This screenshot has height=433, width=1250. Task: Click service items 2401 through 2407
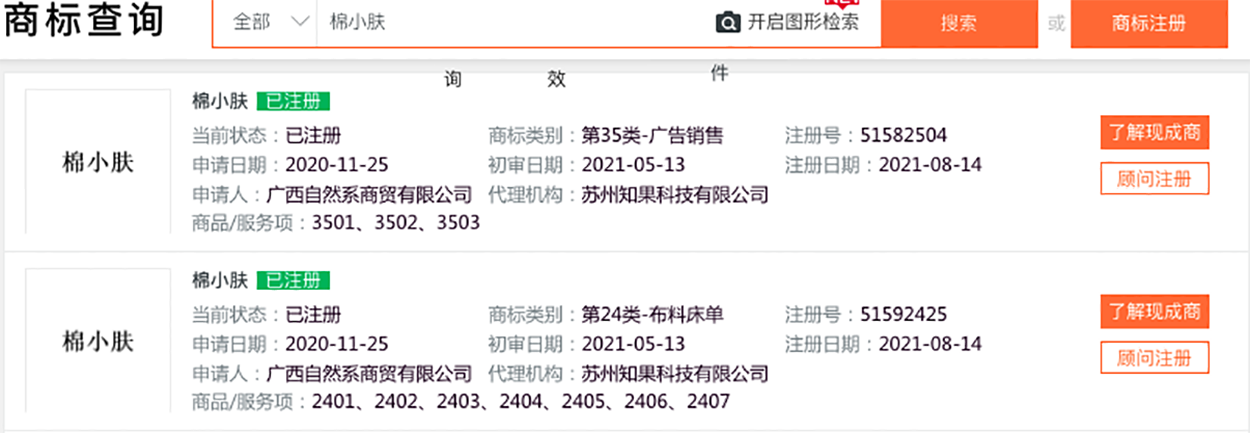pyautogui.click(x=521, y=402)
